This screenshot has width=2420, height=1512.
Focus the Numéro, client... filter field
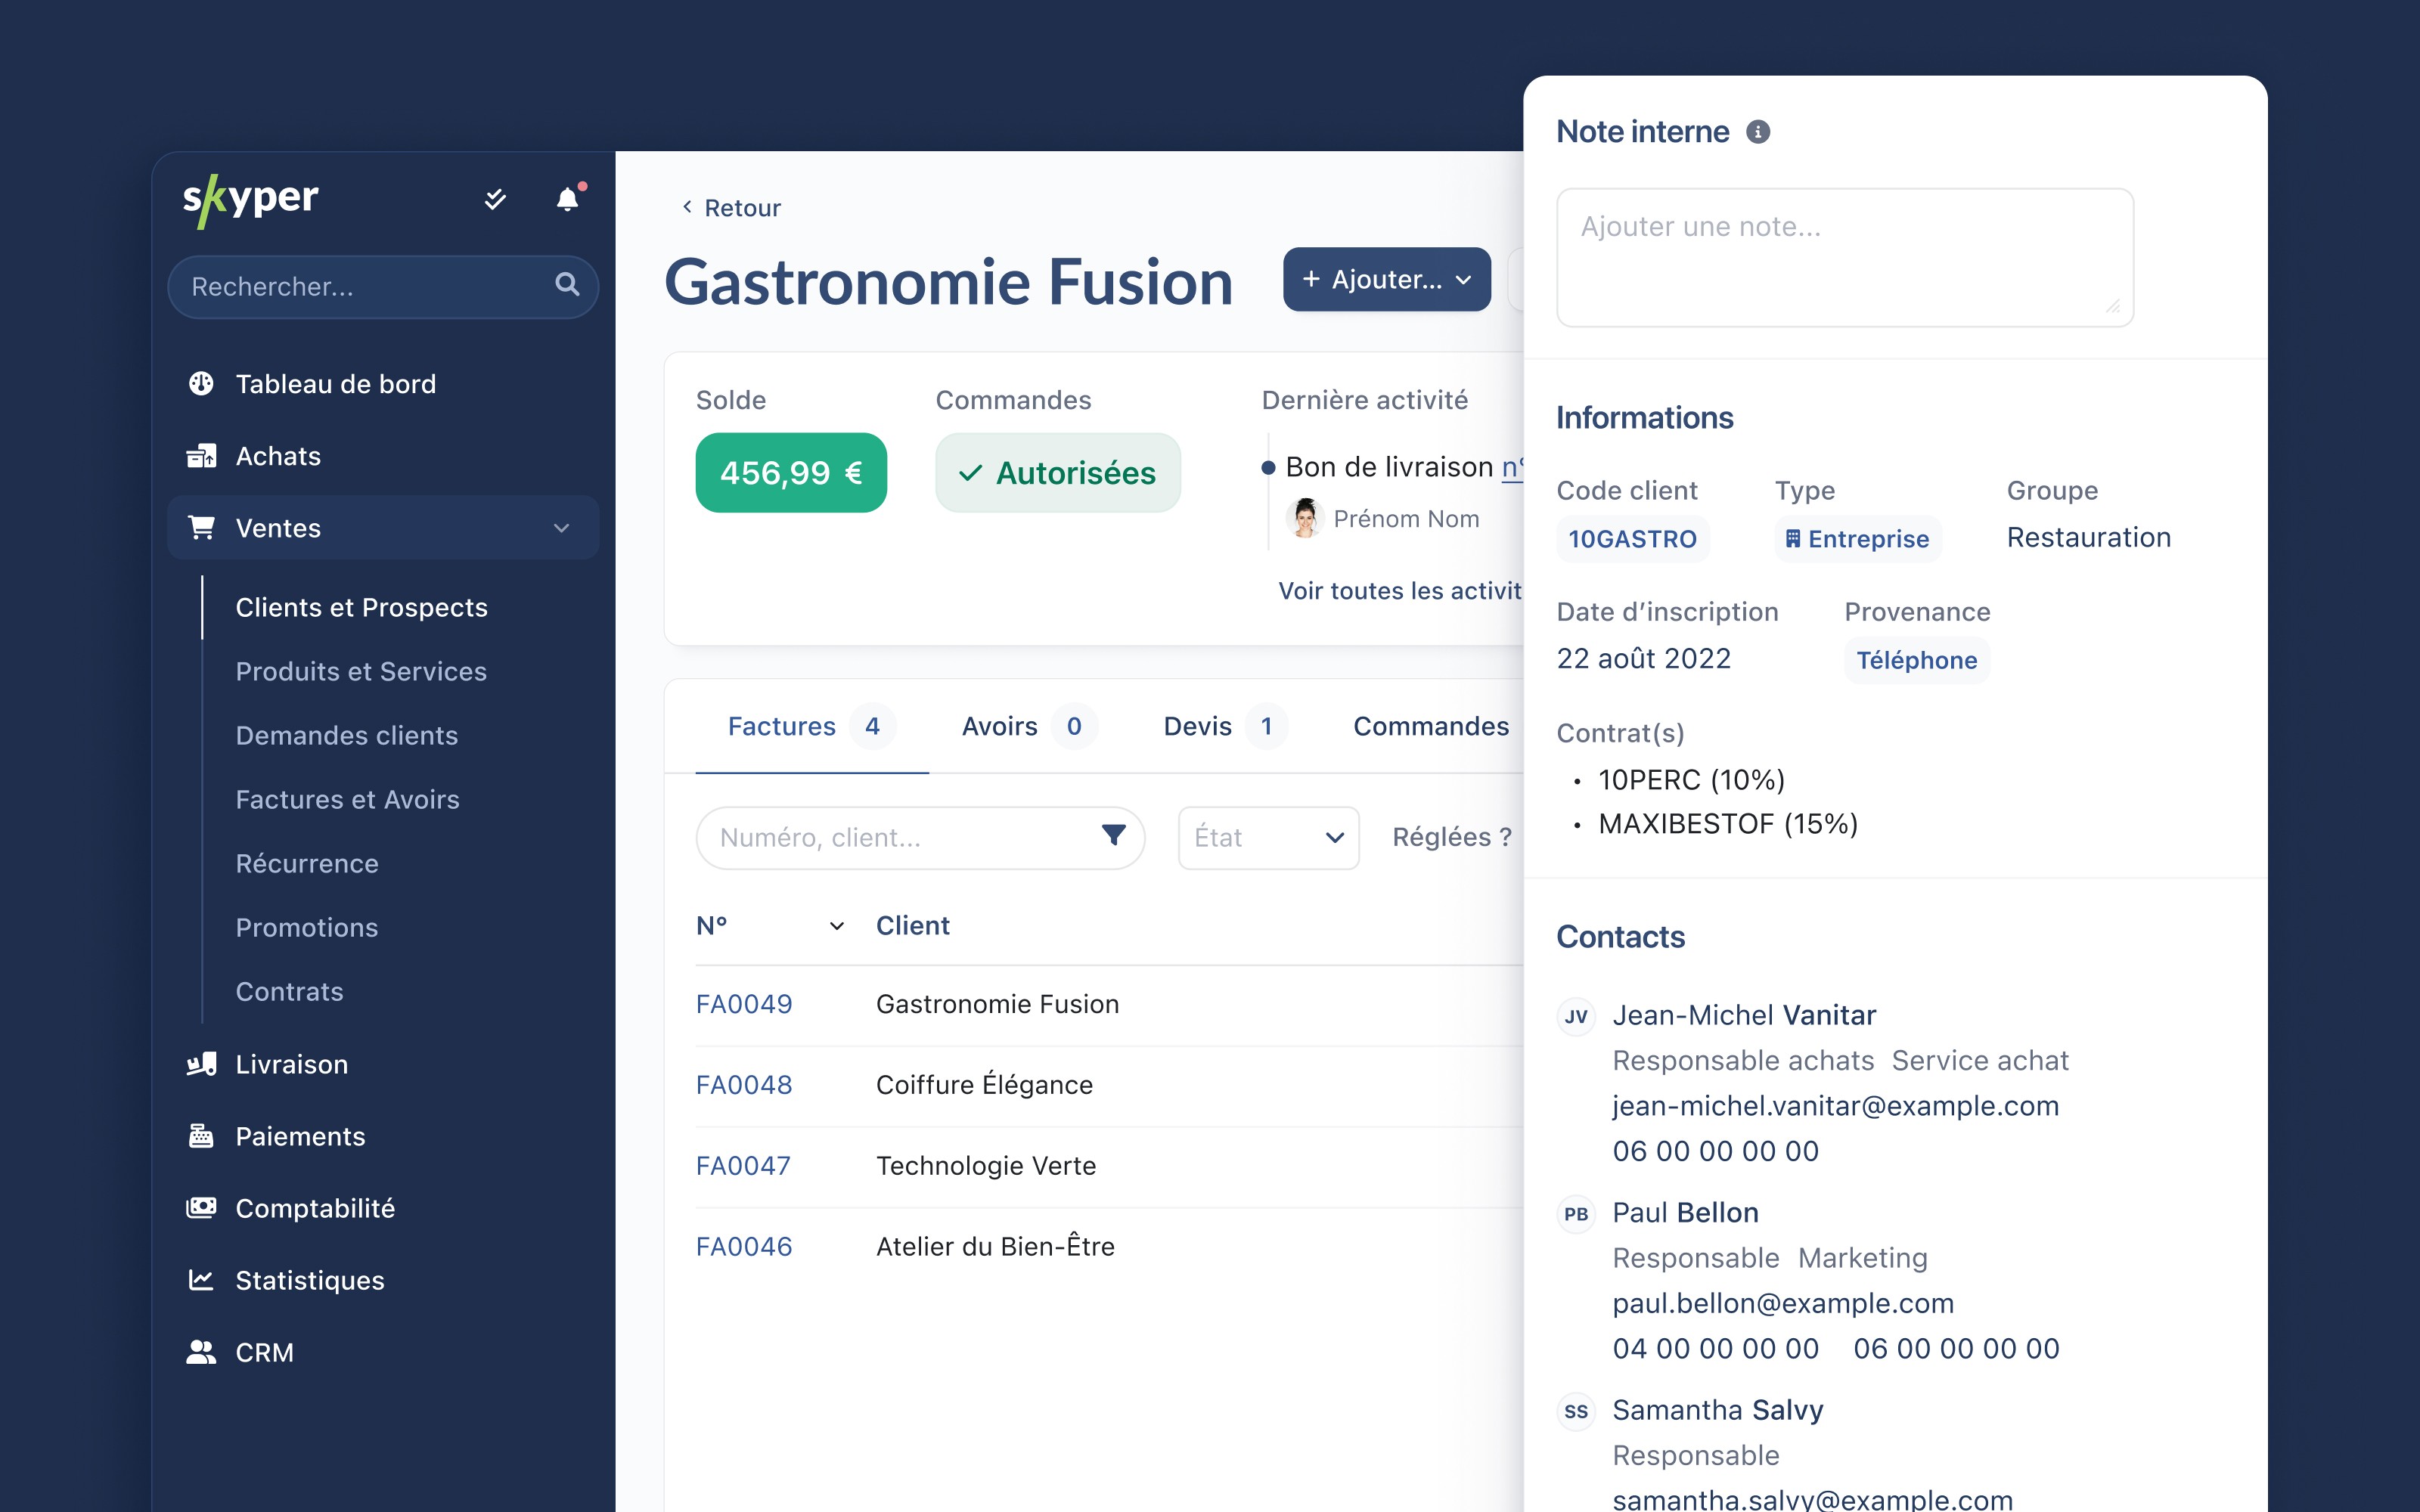tap(920, 837)
